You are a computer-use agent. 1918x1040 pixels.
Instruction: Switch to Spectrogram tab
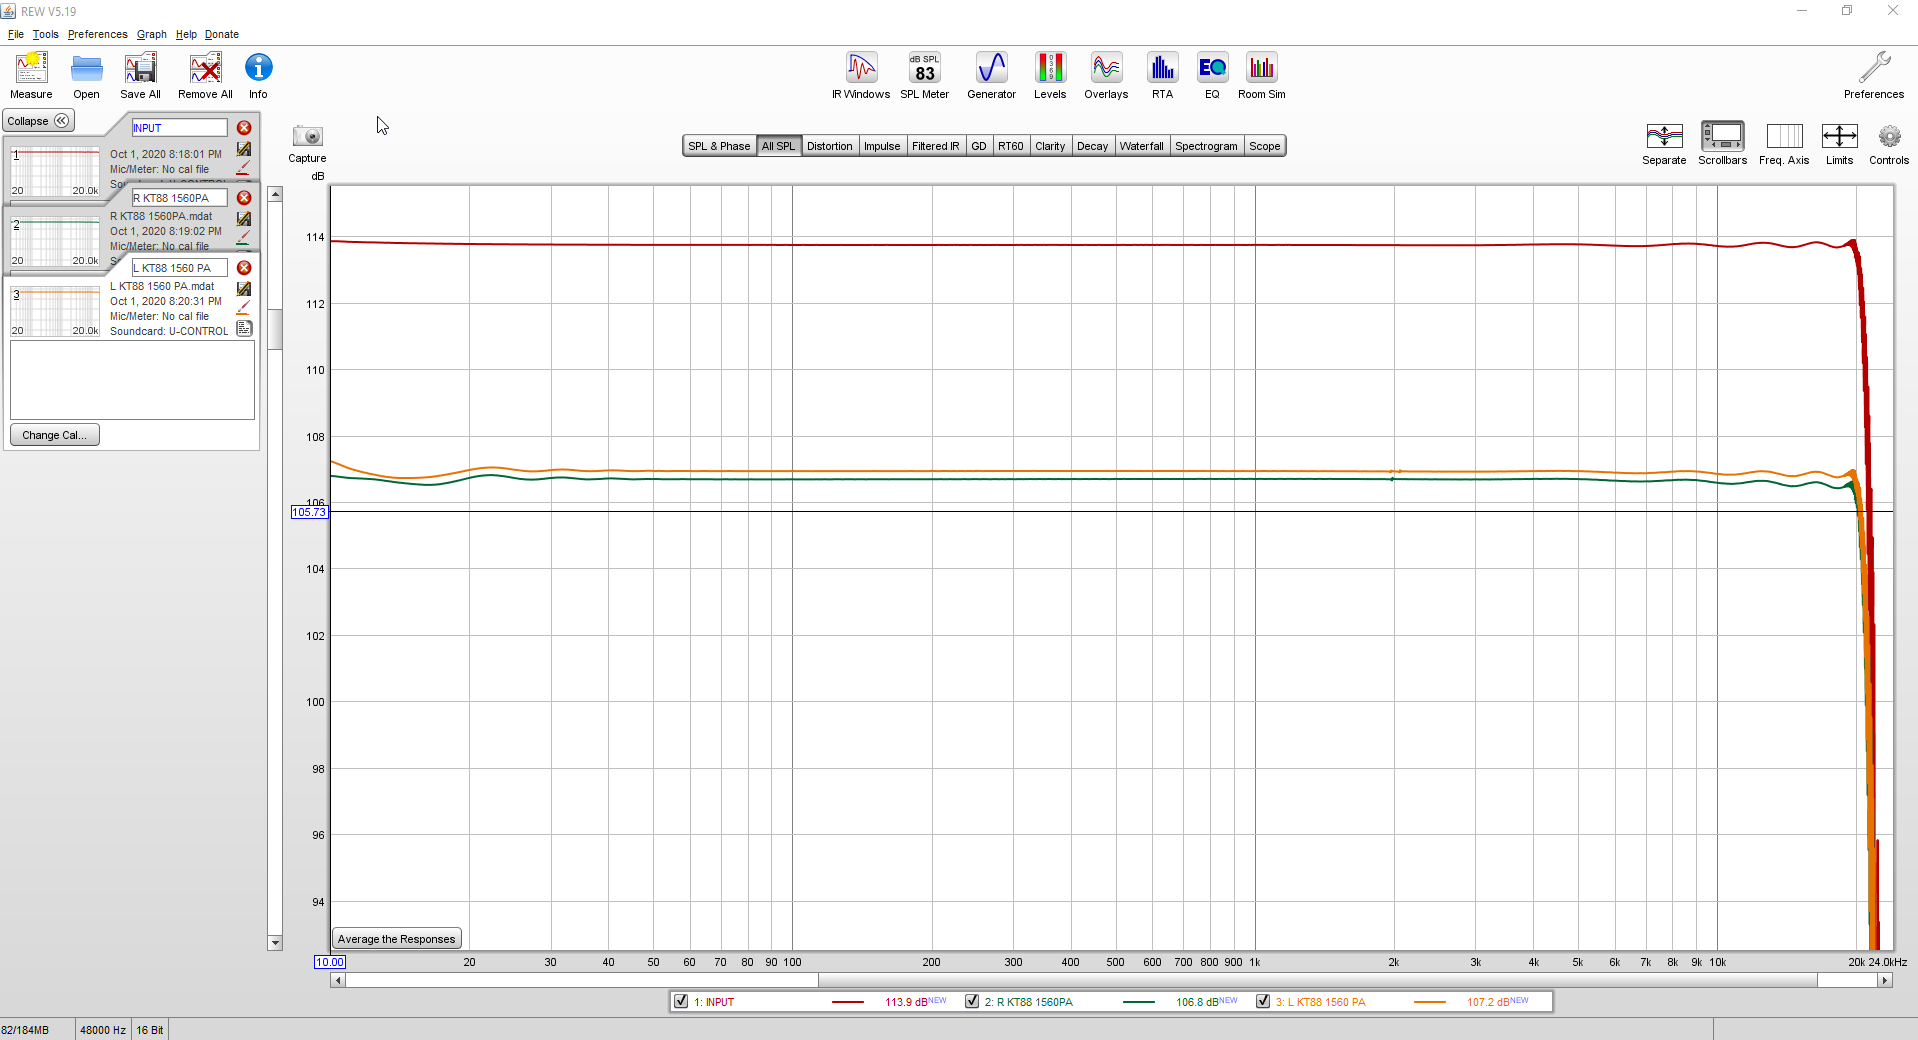(x=1206, y=146)
